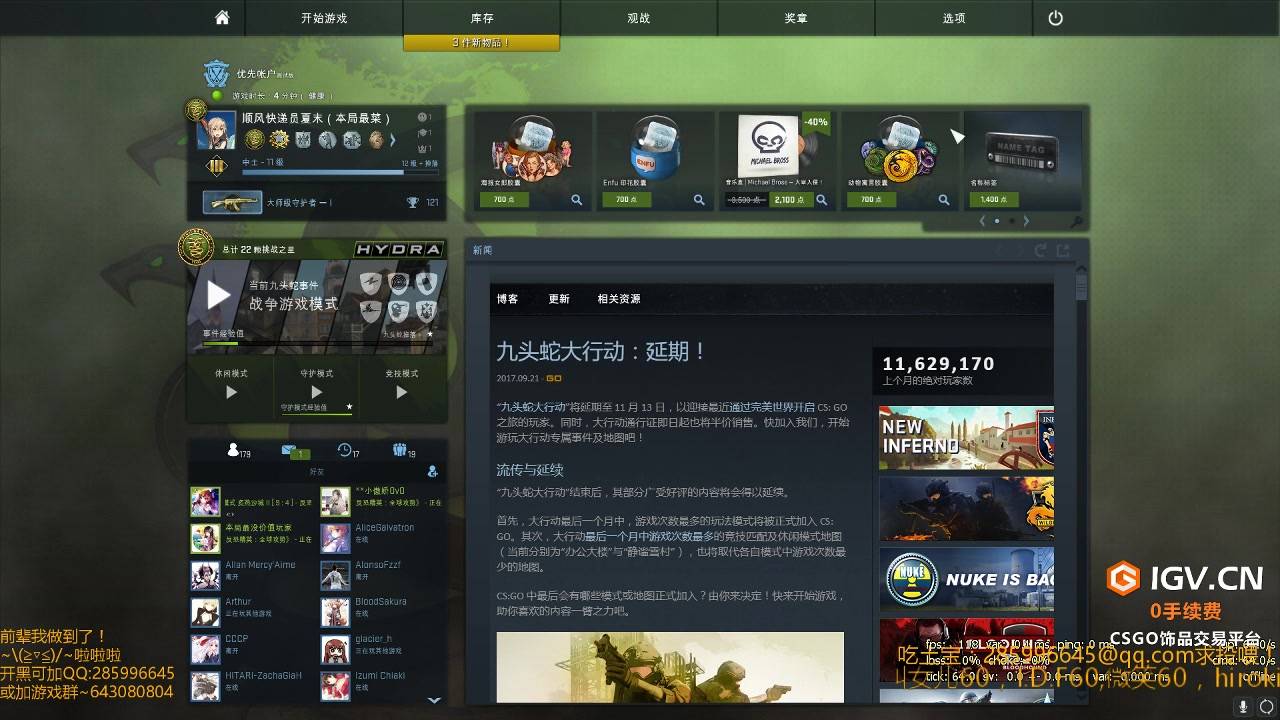1280x720 pixels.
Task: Click the add friend icon
Action: [432, 471]
